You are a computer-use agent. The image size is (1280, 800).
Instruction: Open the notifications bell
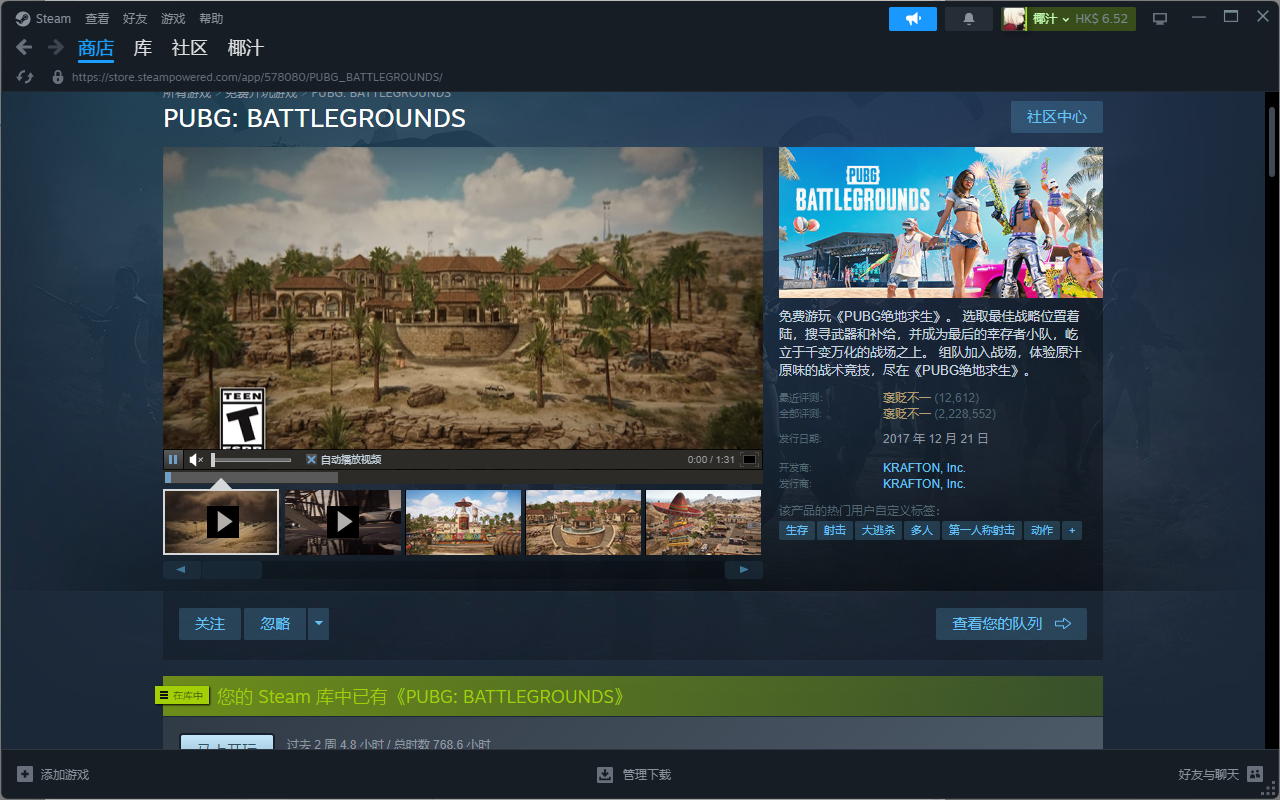(x=969, y=19)
